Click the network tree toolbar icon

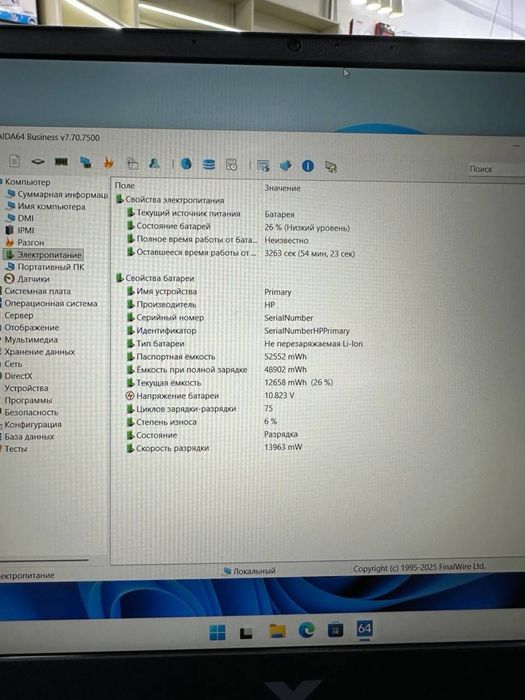pyautogui.click(x=133, y=164)
